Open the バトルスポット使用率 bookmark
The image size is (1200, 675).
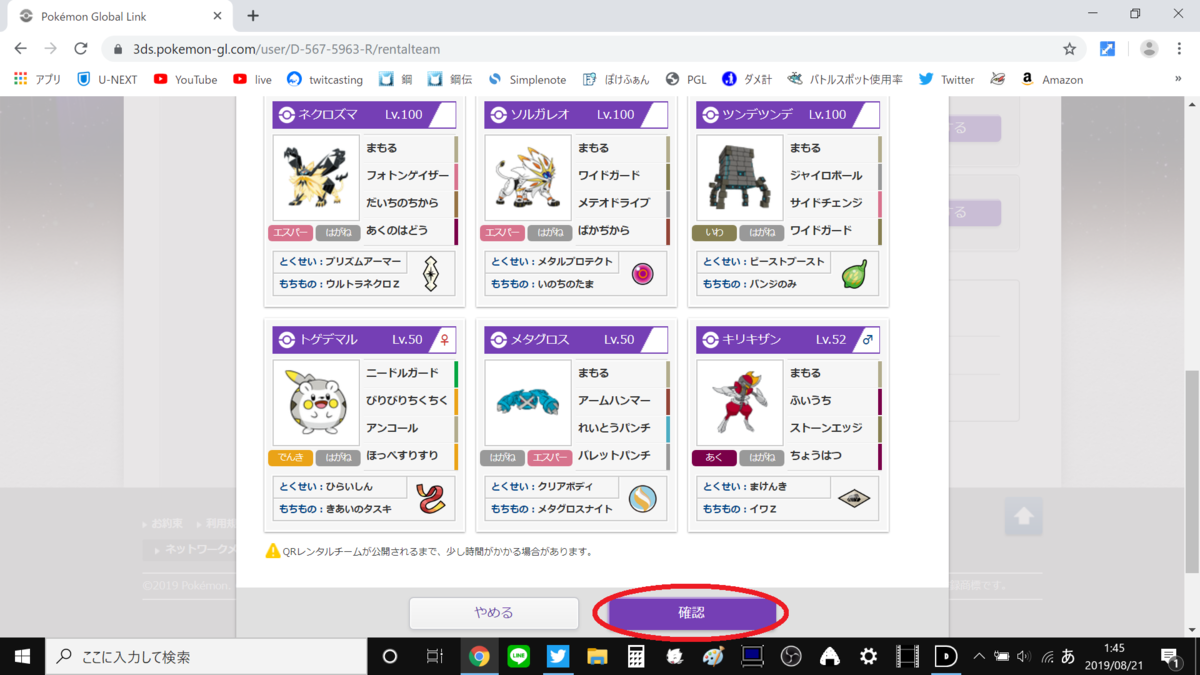(x=844, y=79)
